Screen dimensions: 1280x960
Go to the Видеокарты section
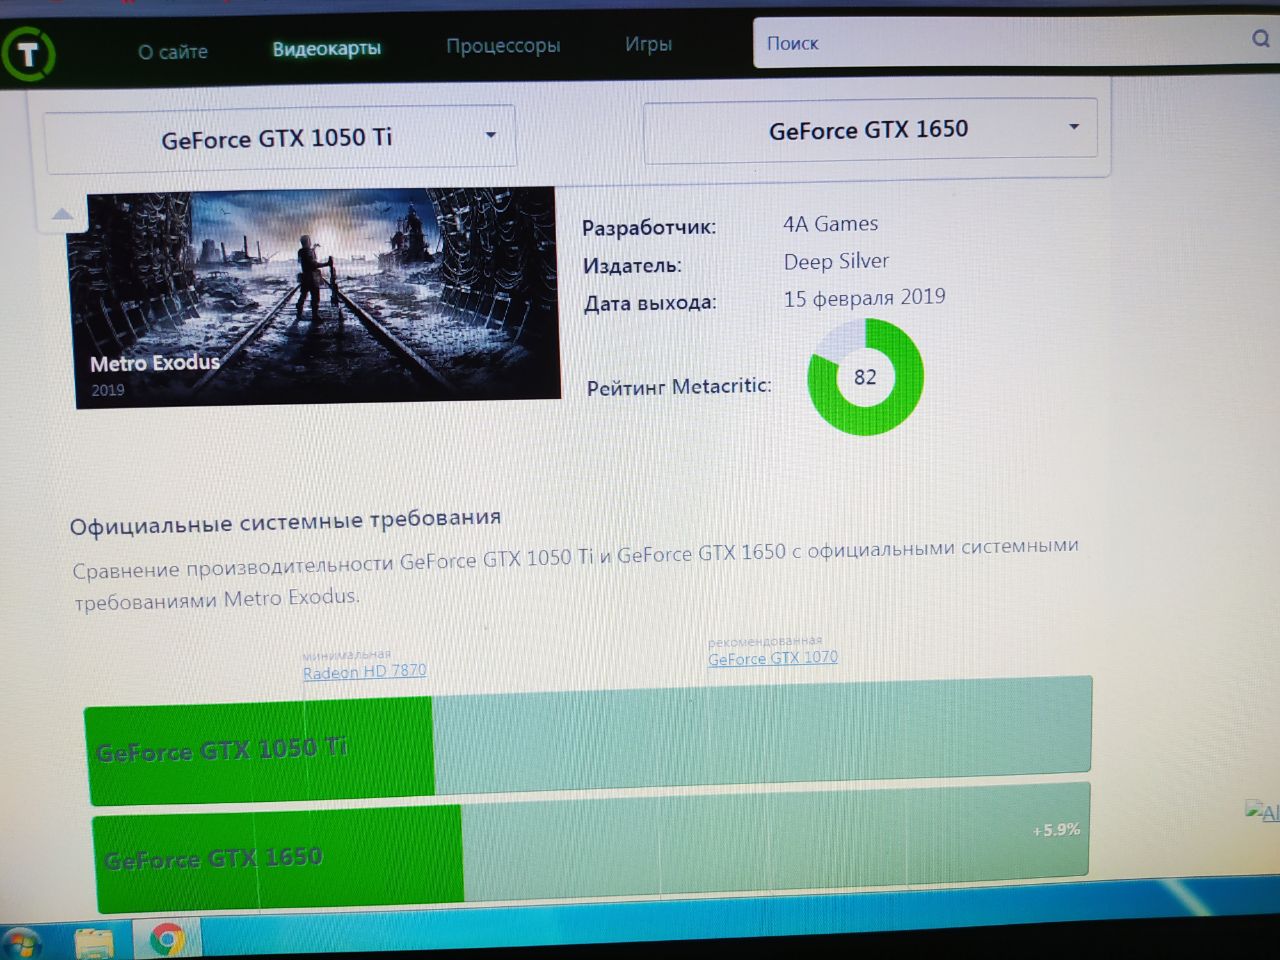tap(327, 48)
